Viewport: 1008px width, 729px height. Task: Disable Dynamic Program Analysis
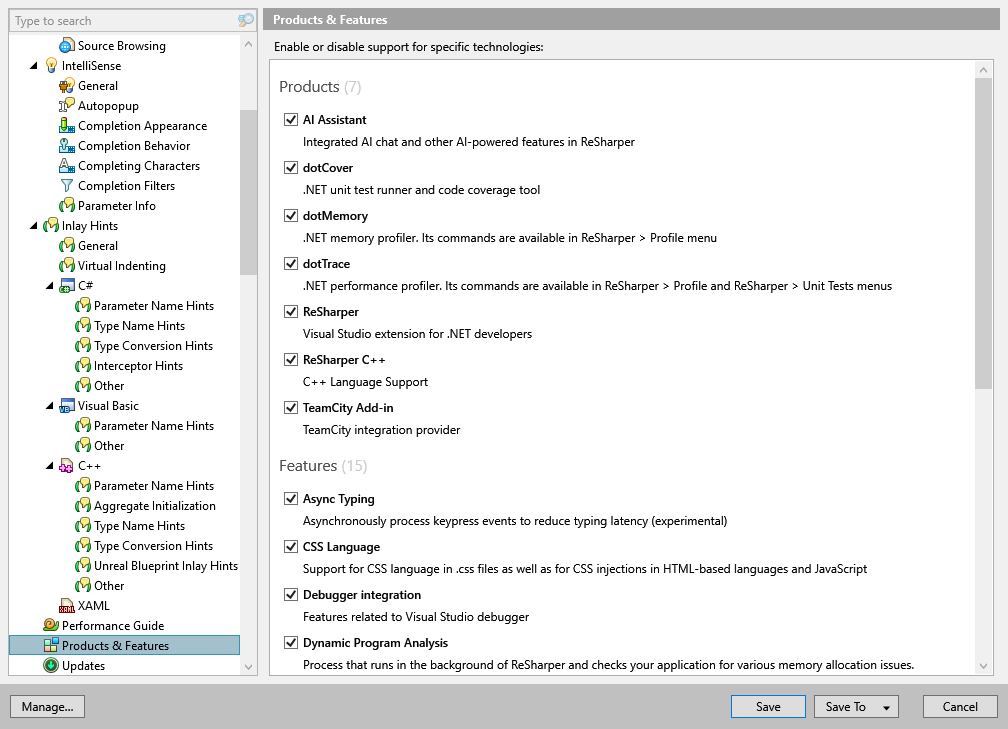(x=291, y=643)
